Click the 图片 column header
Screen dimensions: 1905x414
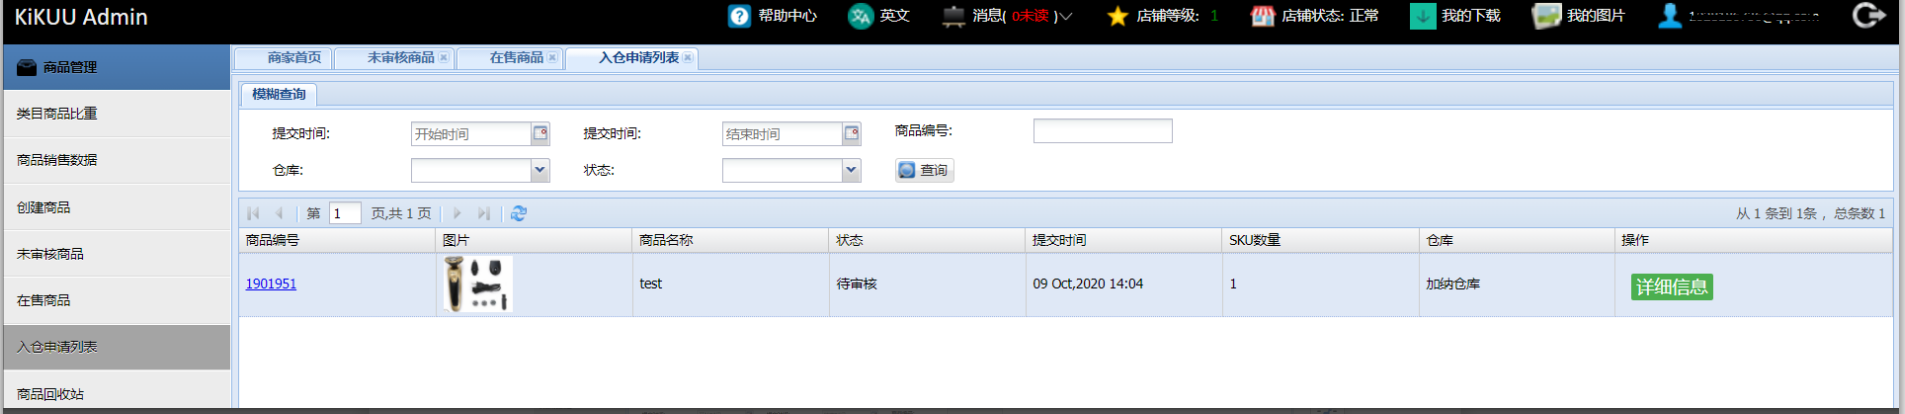click(534, 240)
